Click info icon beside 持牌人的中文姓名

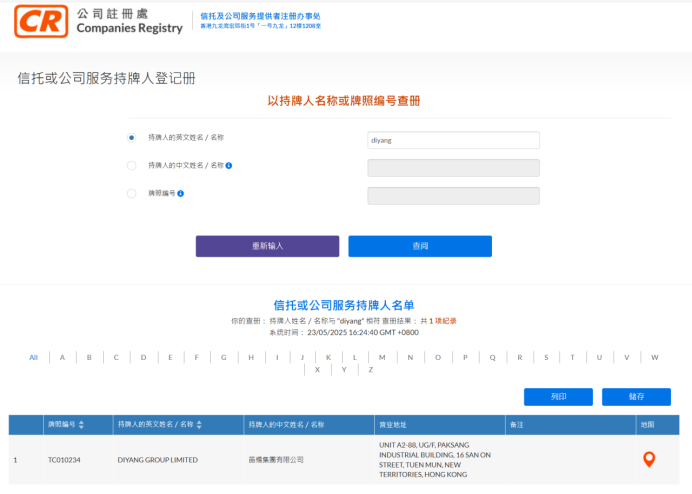(x=229, y=165)
